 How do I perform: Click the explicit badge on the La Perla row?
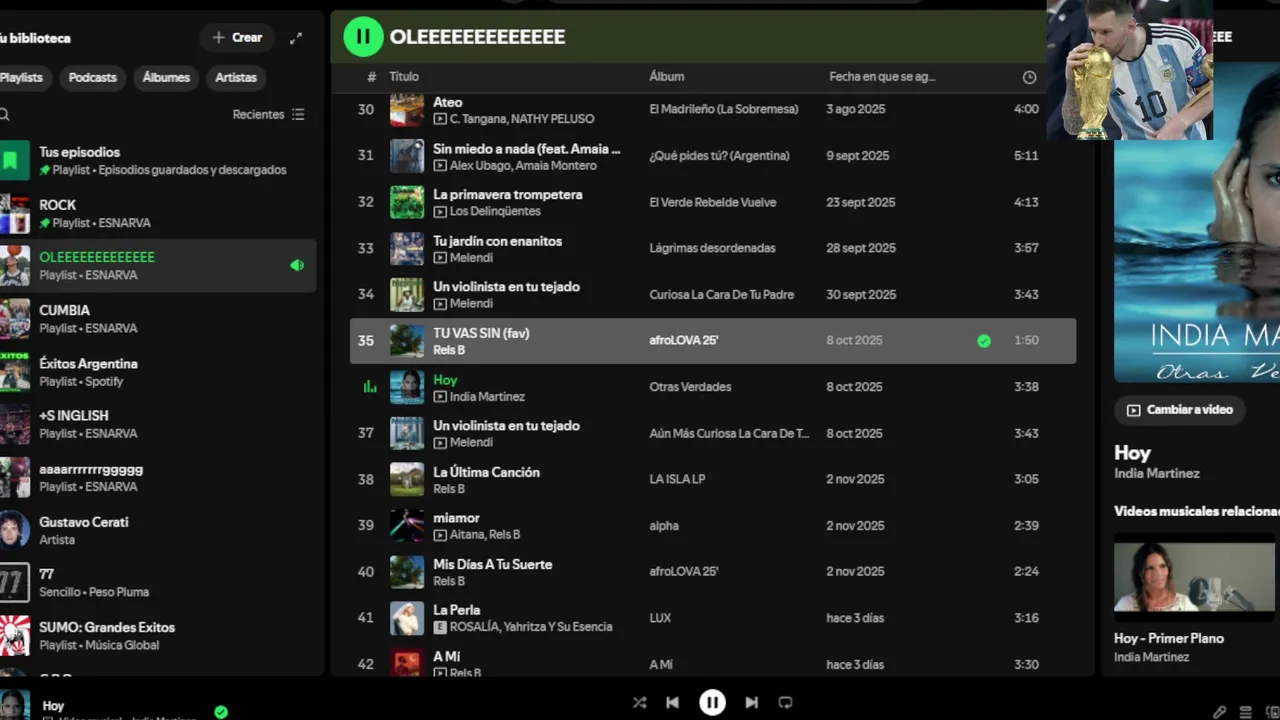440,627
